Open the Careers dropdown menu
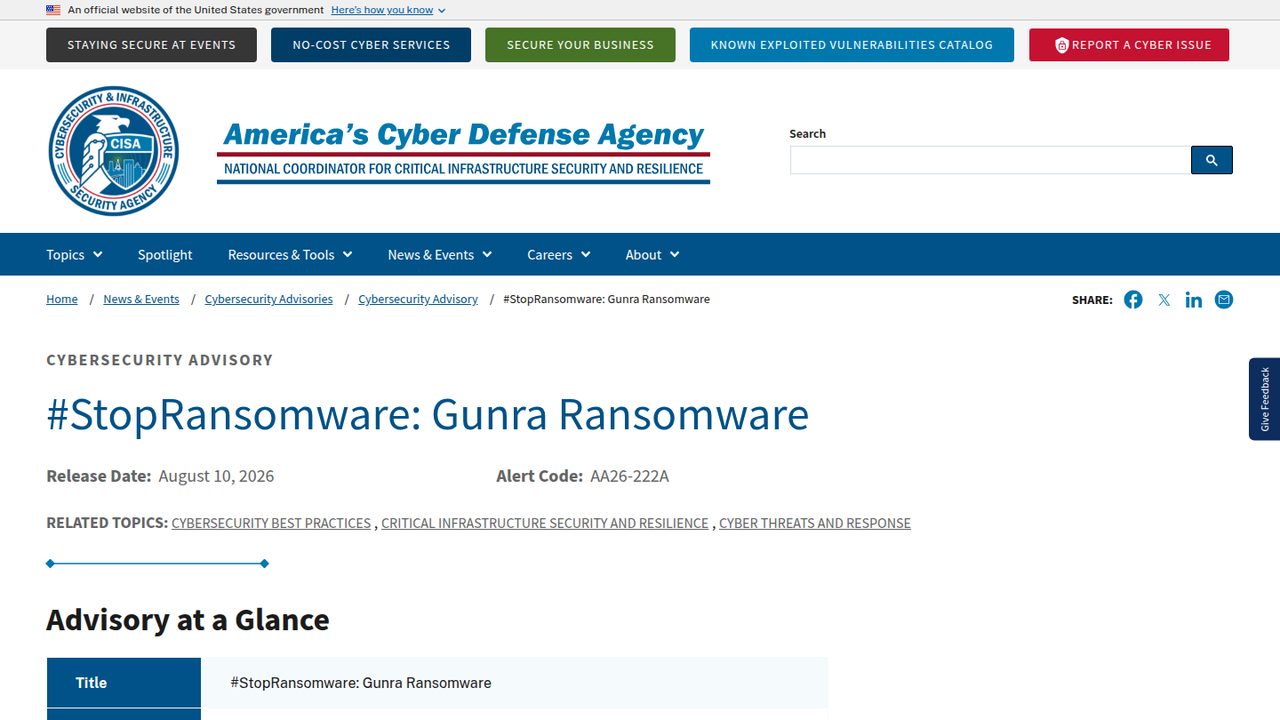The height and width of the screenshot is (720, 1280). coord(559,255)
